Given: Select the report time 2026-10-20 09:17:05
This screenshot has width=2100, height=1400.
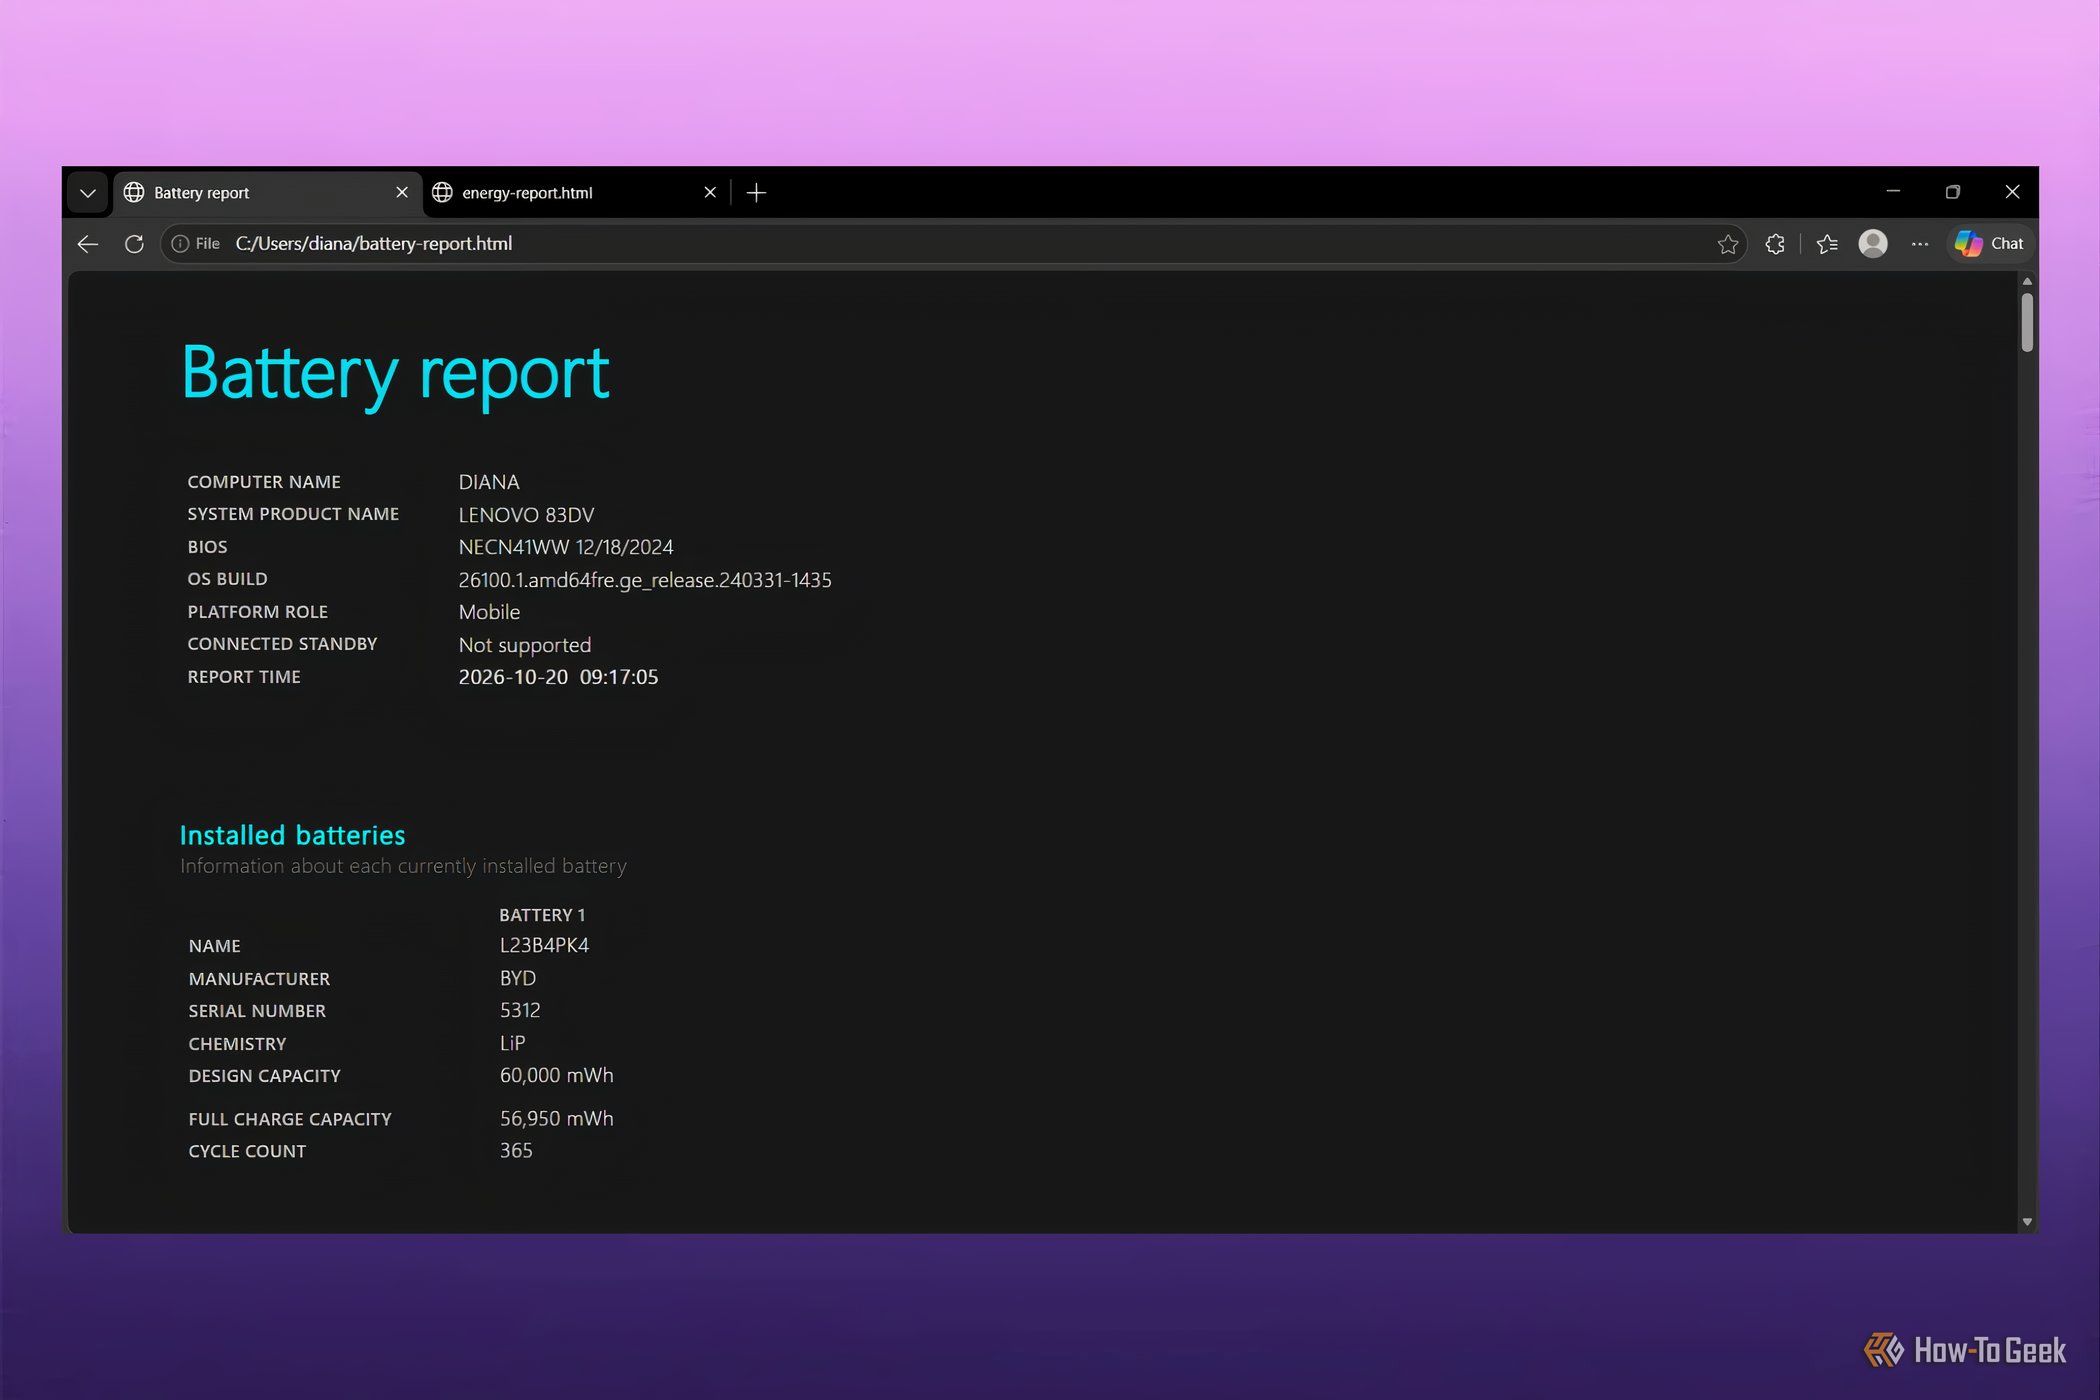Looking at the screenshot, I should (x=558, y=677).
